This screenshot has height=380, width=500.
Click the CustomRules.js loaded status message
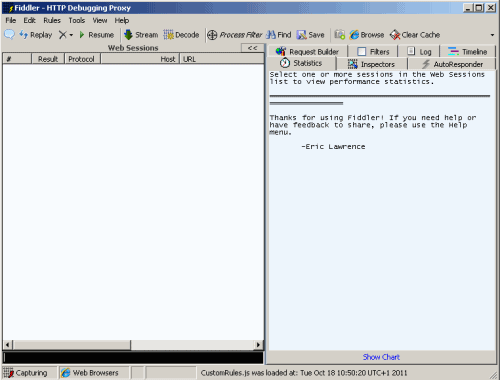[x=304, y=373]
